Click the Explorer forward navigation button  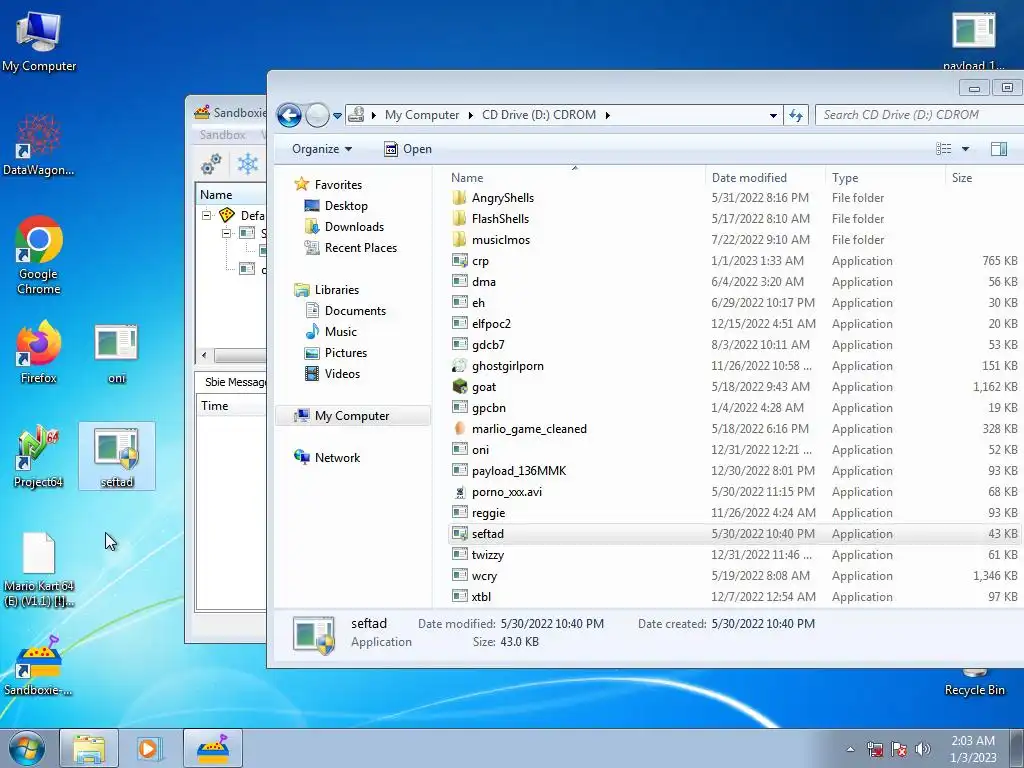click(x=317, y=116)
